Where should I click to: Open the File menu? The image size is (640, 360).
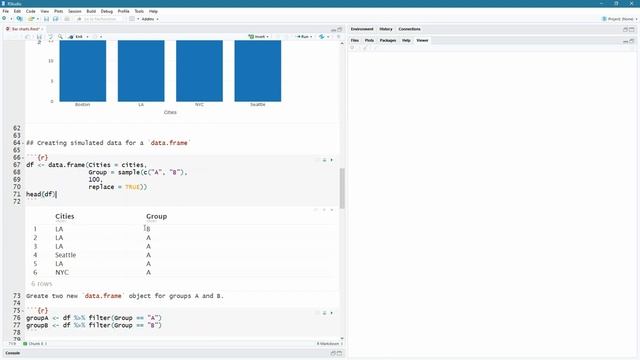(x=6, y=11)
